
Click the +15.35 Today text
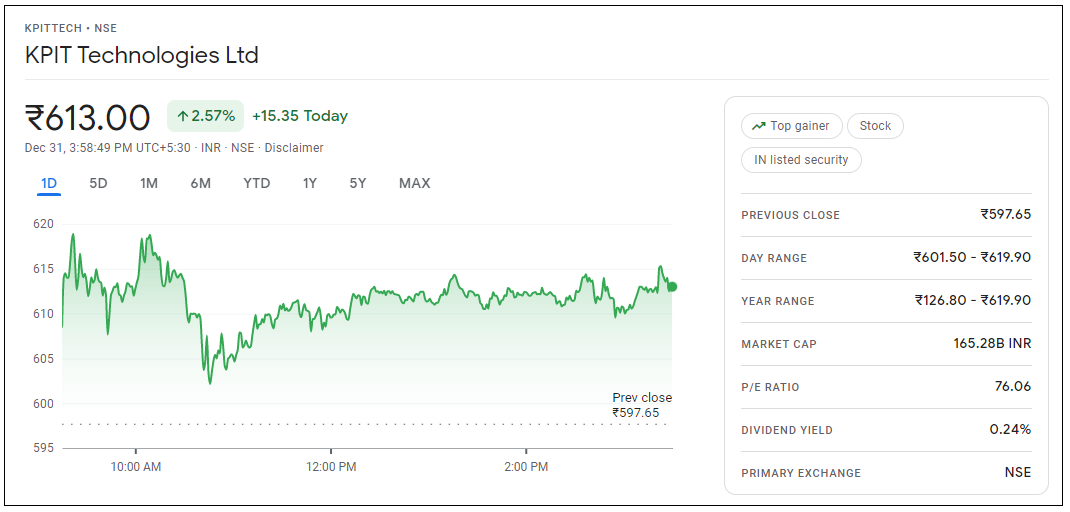tap(300, 116)
